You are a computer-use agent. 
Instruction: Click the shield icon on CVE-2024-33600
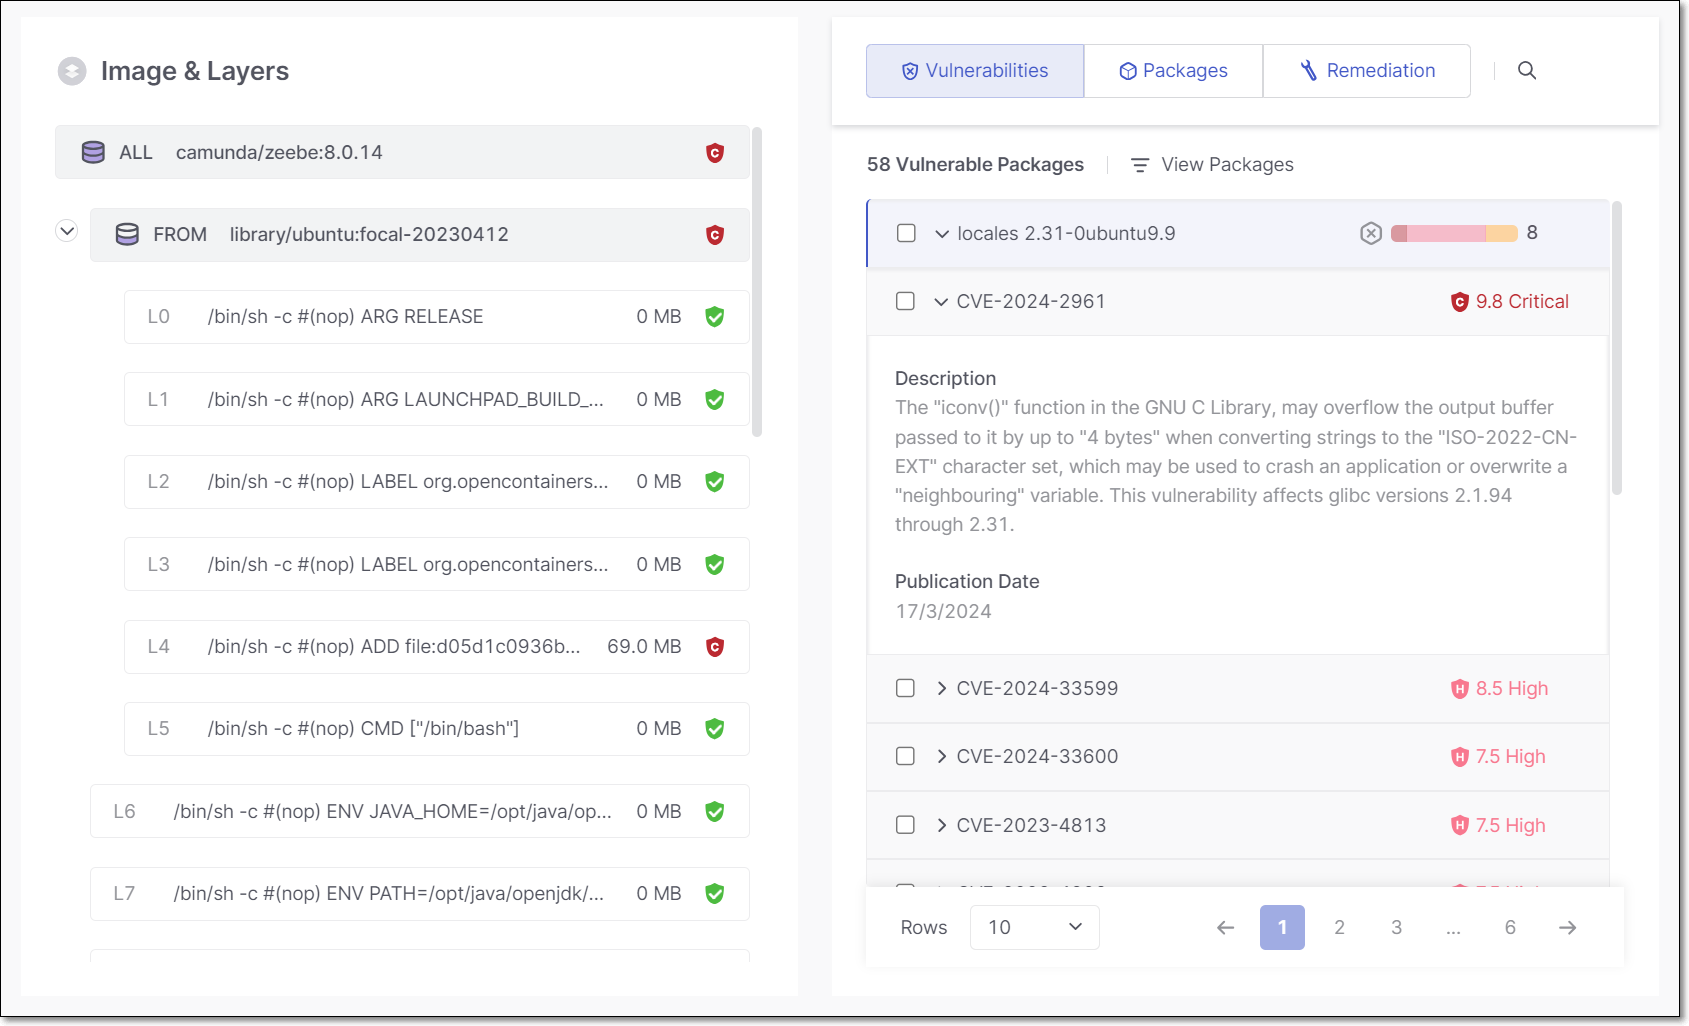(1460, 757)
